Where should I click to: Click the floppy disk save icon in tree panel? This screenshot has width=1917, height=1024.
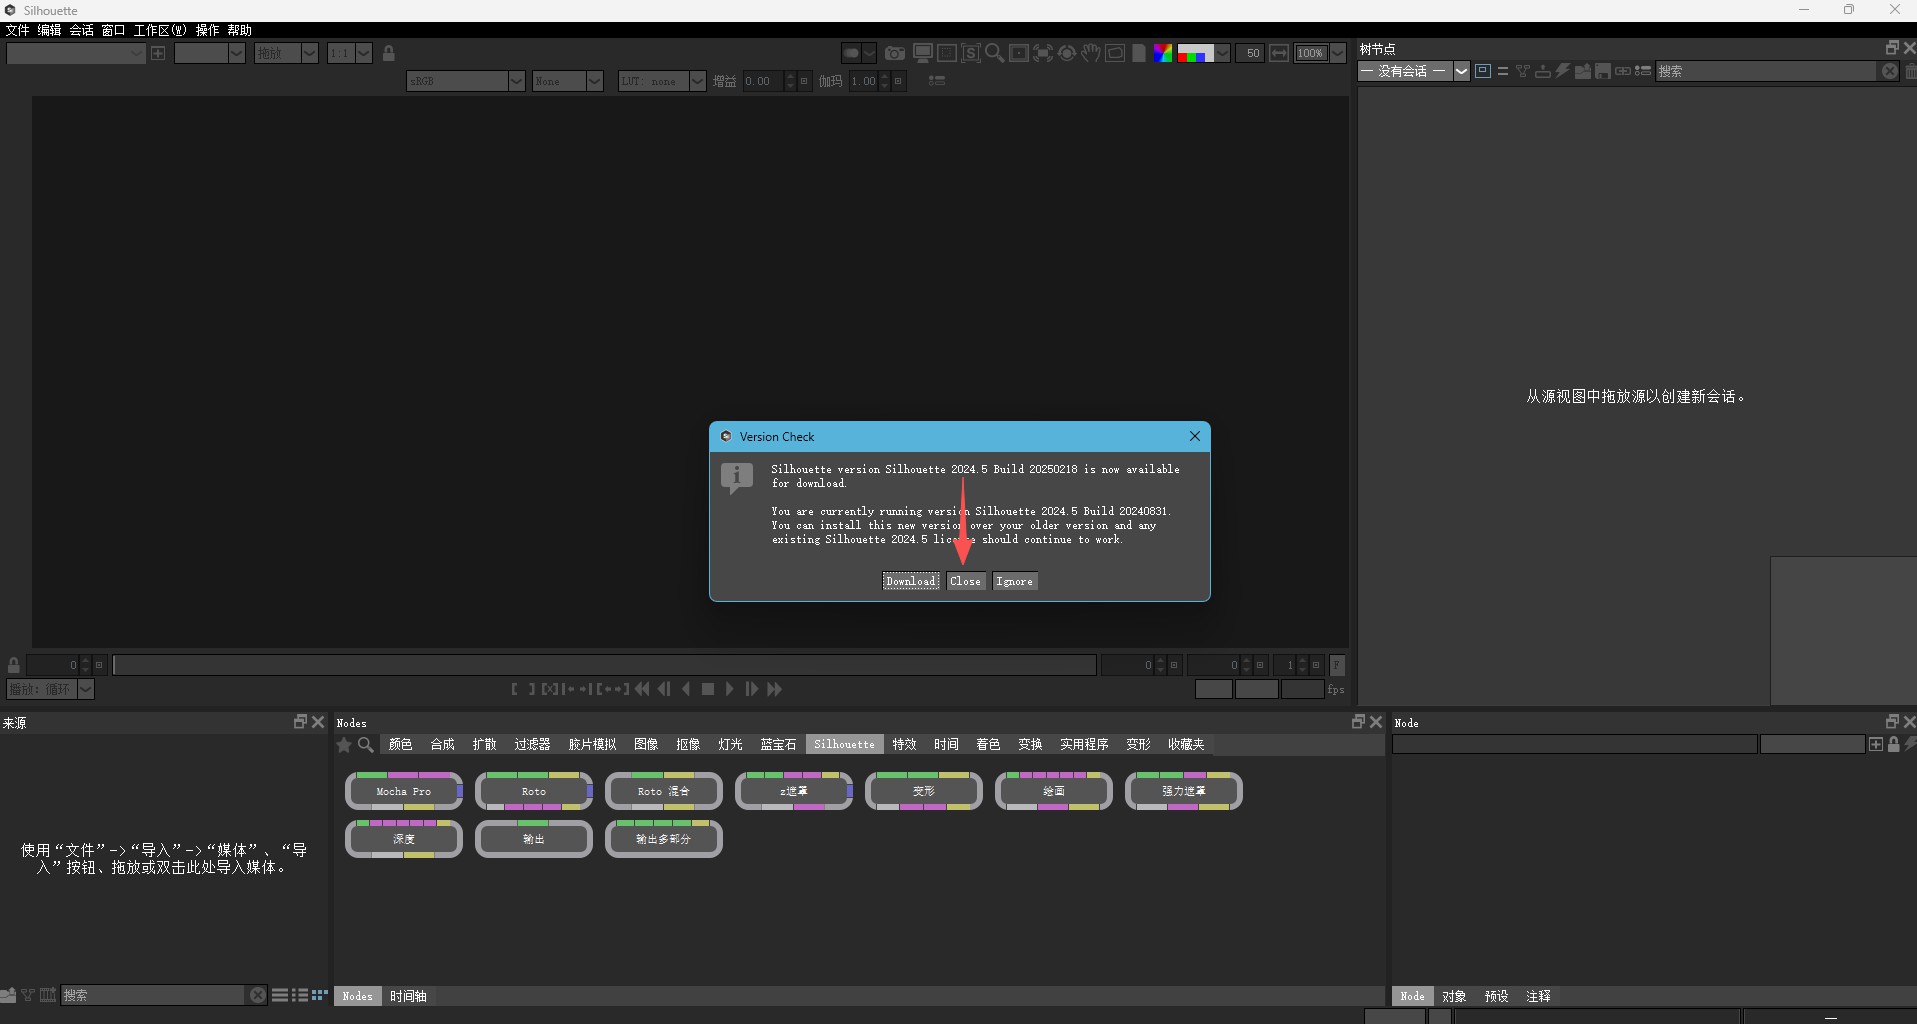[1603, 71]
